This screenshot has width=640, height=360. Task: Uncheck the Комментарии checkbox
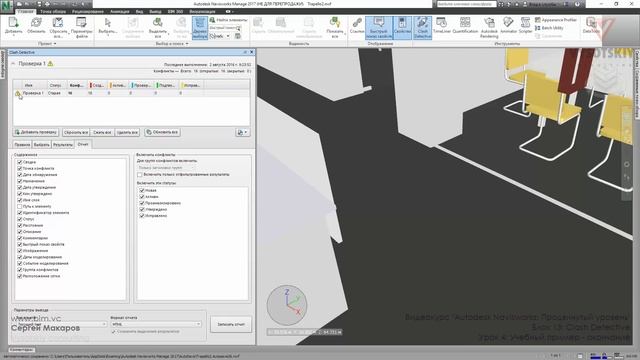20,238
